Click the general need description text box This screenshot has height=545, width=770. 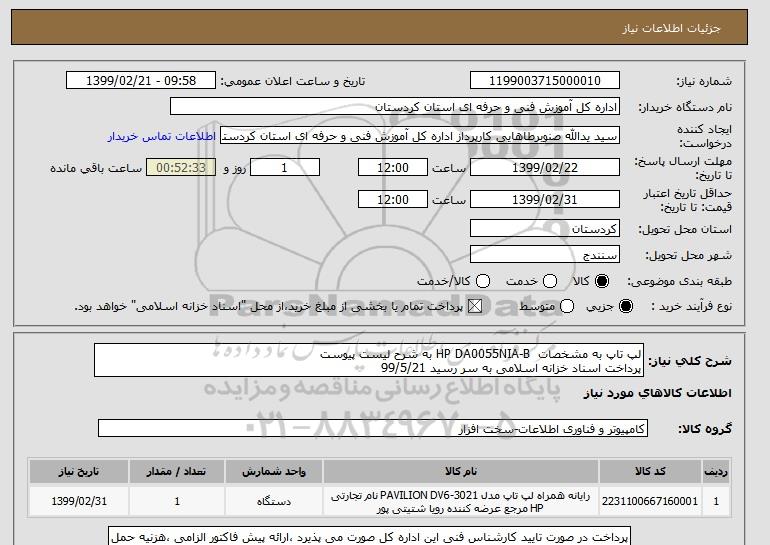[x=369, y=360]
